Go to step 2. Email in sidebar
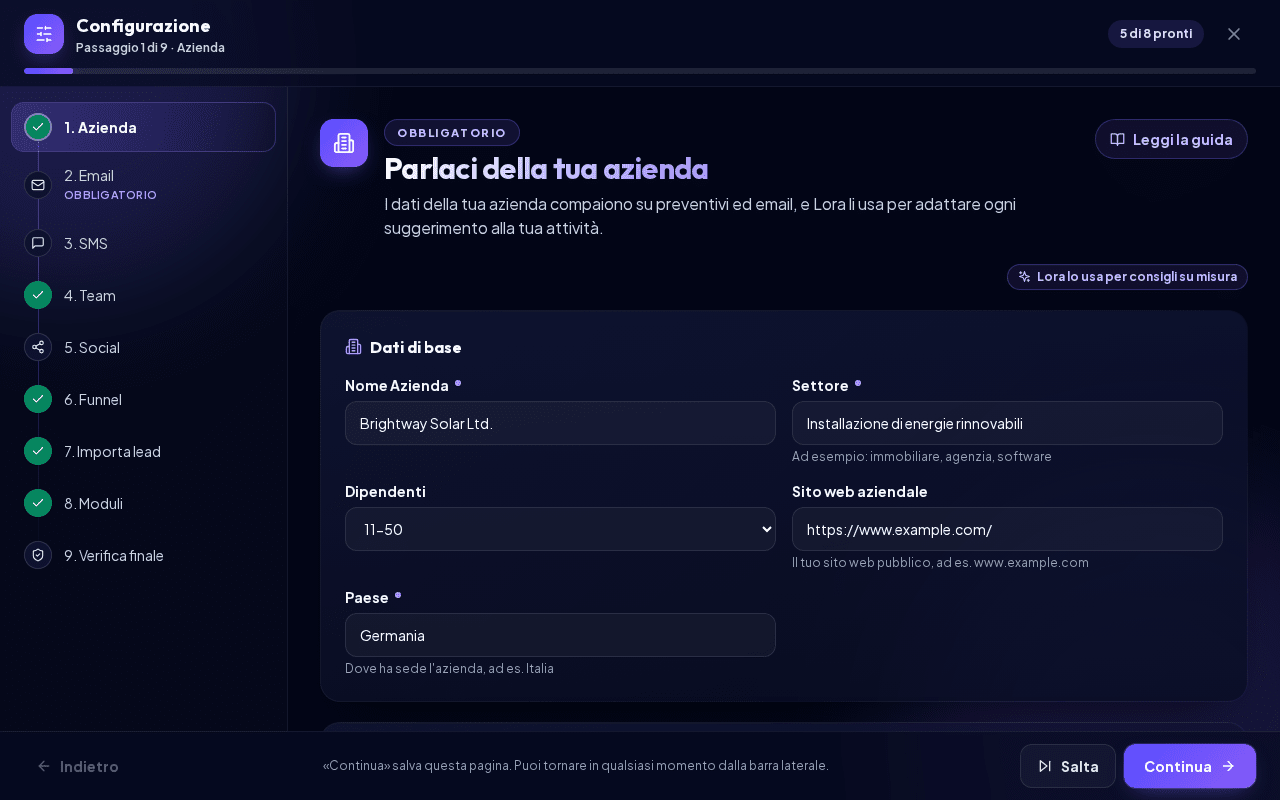Screen dimensions: 1280x800 (x=143, y=185)
